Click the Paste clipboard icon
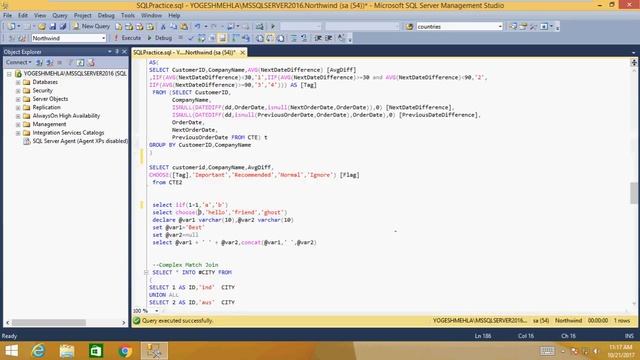640x360 pixels. (x=184, y=27)
